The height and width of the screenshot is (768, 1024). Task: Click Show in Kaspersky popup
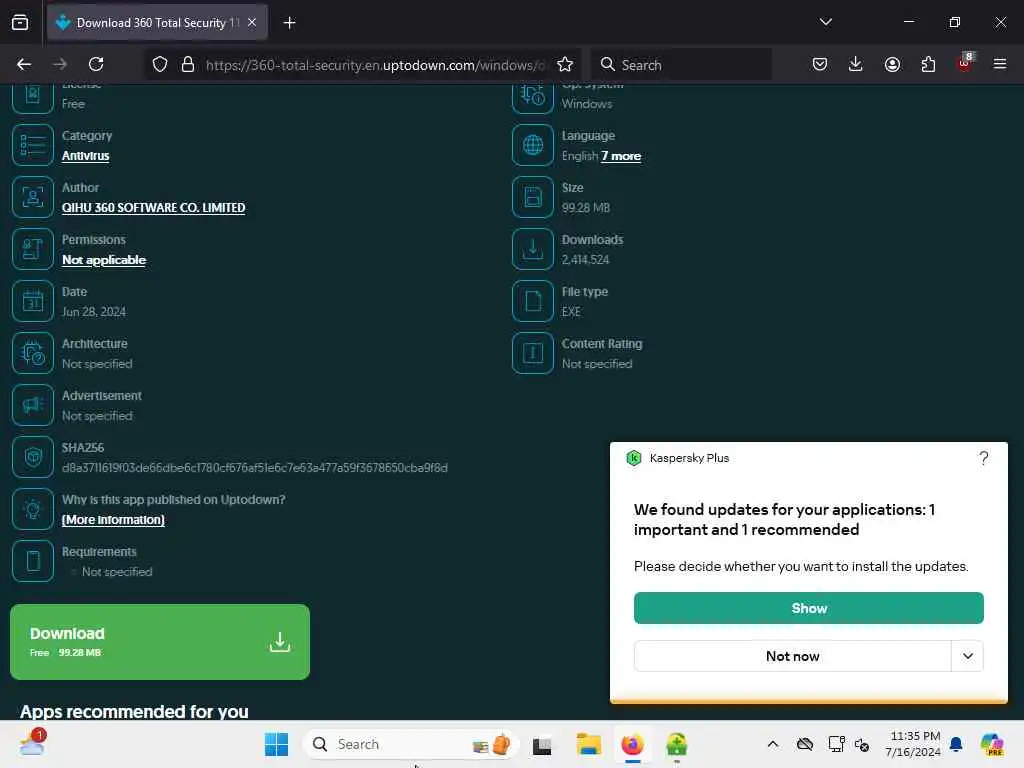click(808, 608)
